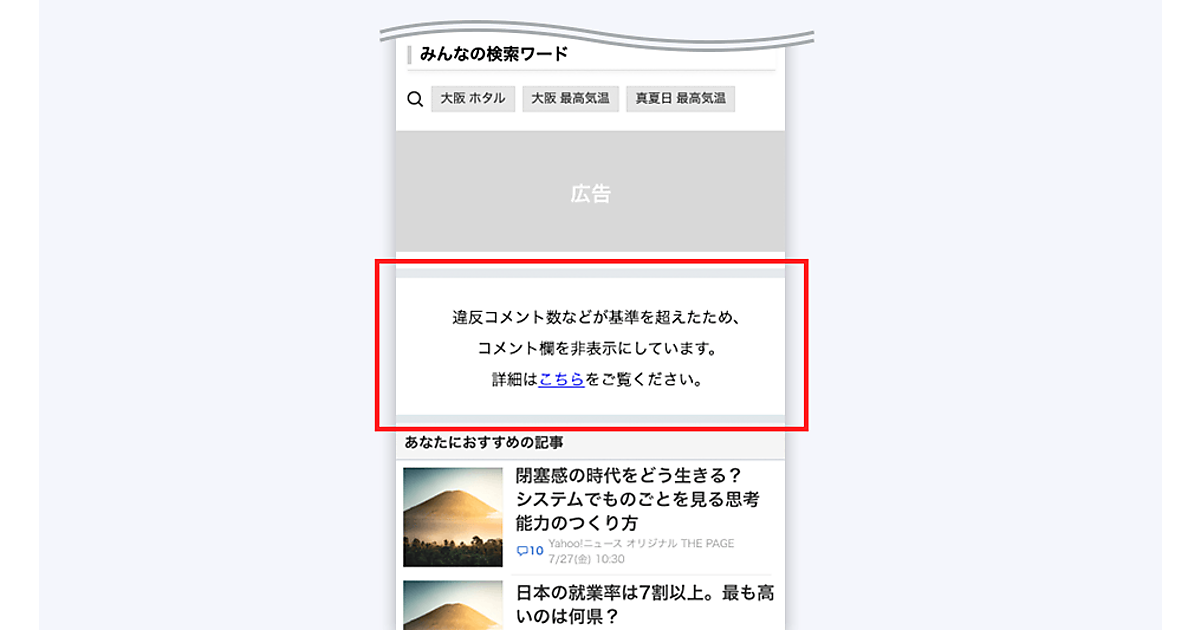The height and width of the screenshot is (630, 1200).
Task: Click the 違反コメント数などが基準を超えたため text line
Action: pyautogui.click(x=595, y=318)
